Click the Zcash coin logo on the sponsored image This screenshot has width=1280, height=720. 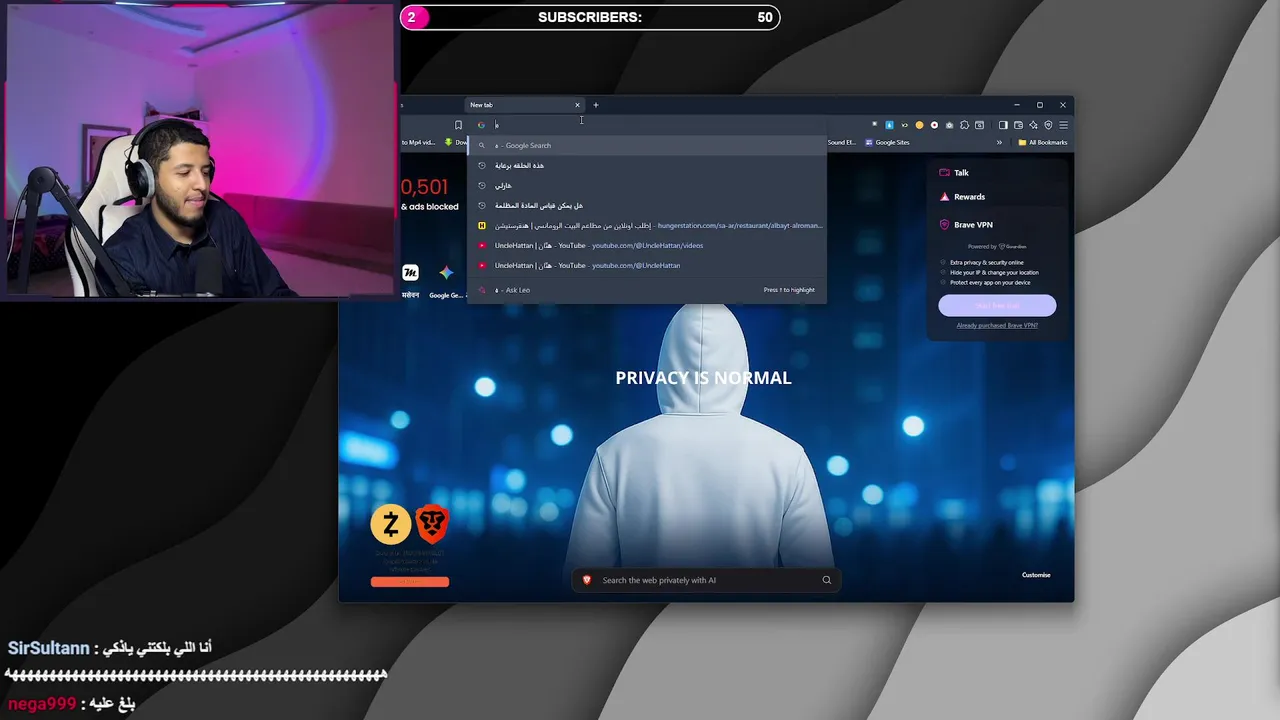pyautogui.click(x=391, y=524)
